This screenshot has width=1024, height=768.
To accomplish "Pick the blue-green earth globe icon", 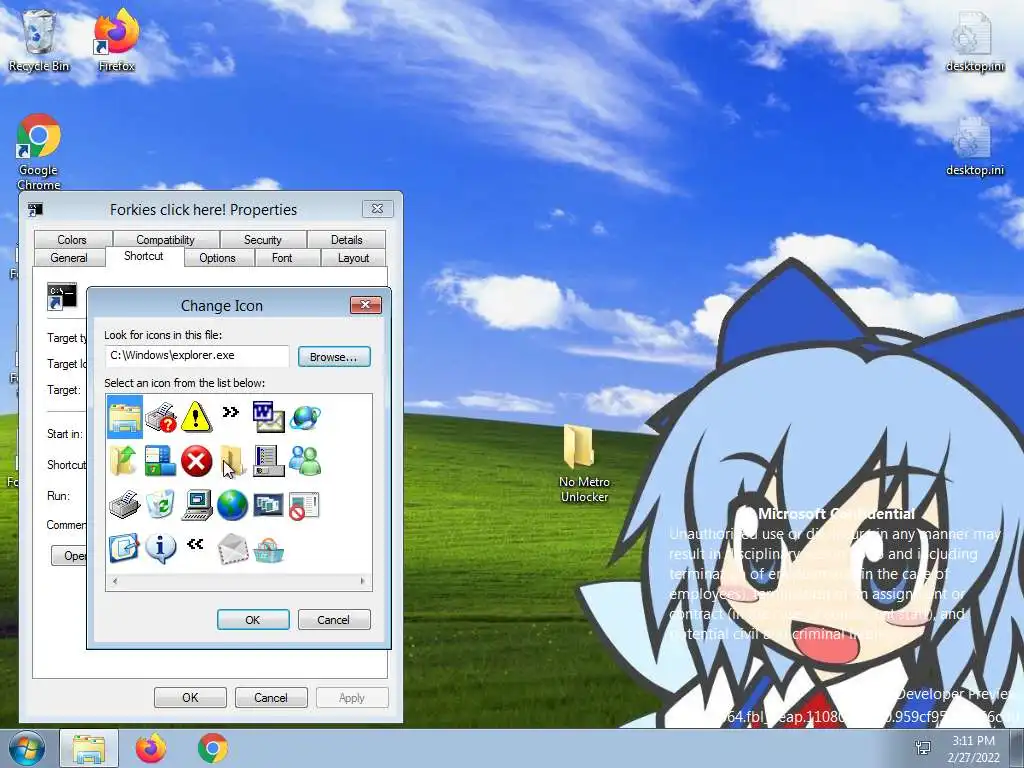I will click(x=232, y=505).
